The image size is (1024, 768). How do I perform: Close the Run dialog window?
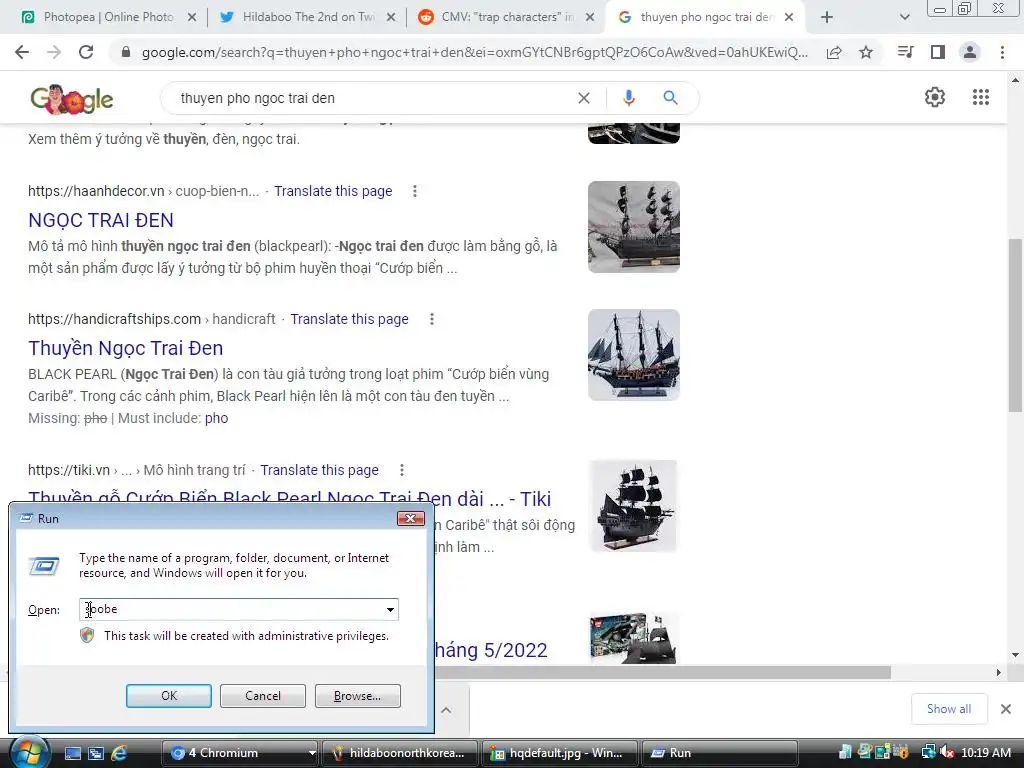(x=411, y=519)
